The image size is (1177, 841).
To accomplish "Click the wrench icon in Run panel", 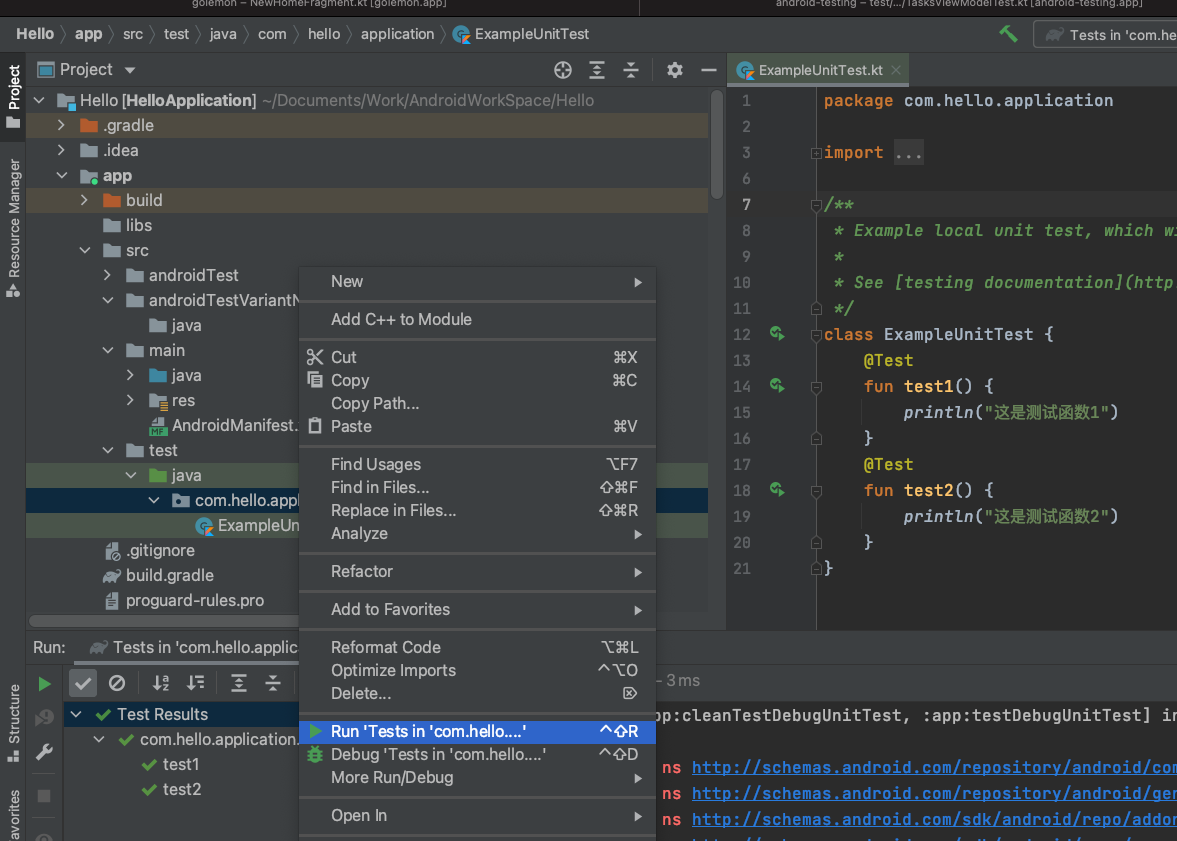I will [x=44, y=752].
